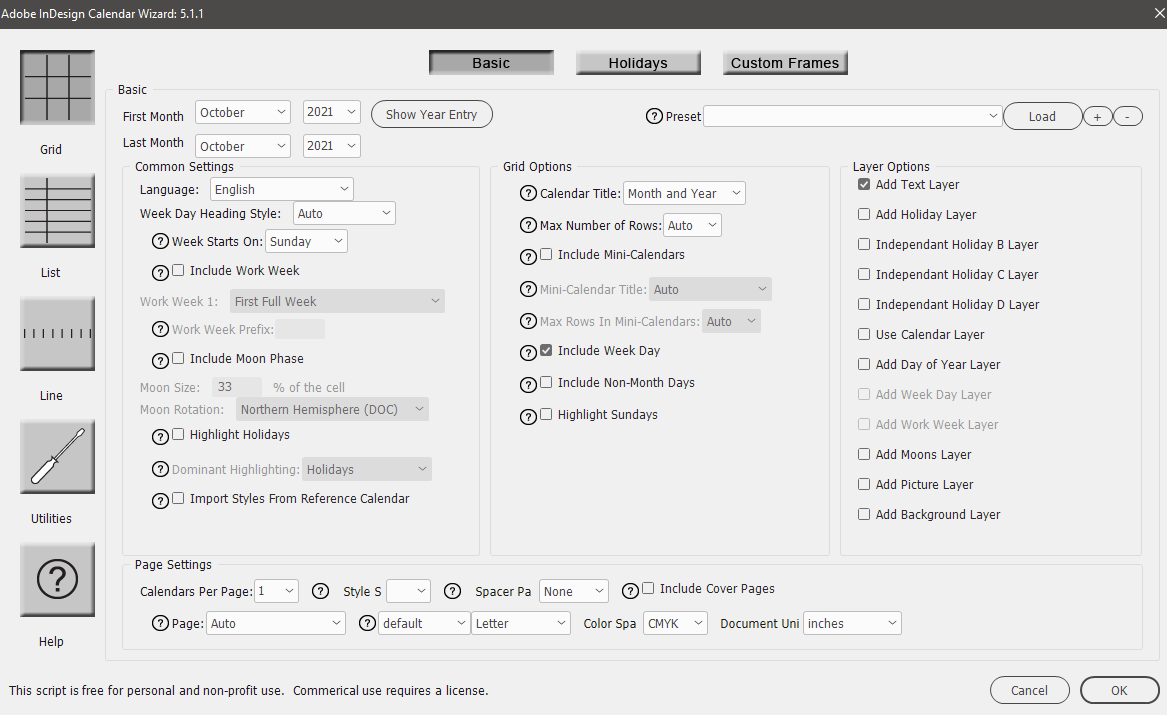1167x715 pixels.
Task: Open Letter page size dropdown
Action: [521, 623]
